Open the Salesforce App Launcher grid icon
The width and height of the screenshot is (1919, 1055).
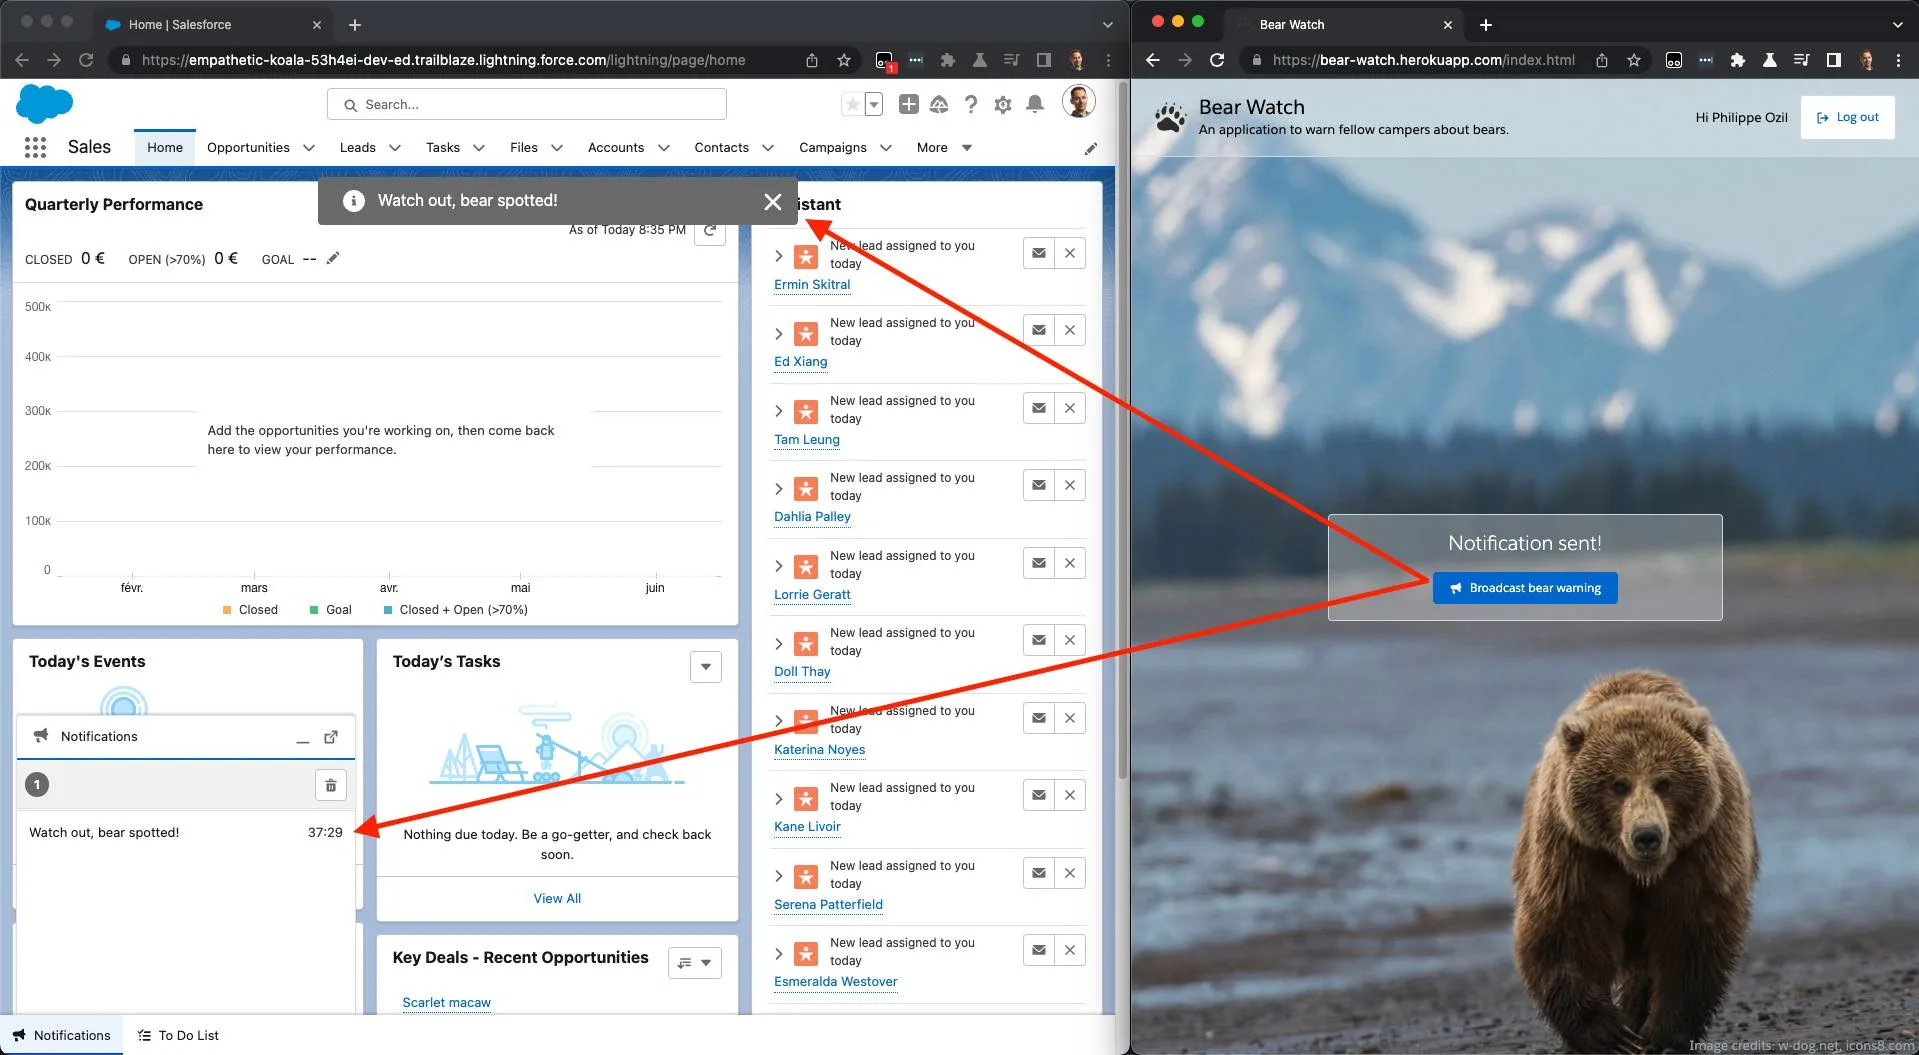click(35, 147)
